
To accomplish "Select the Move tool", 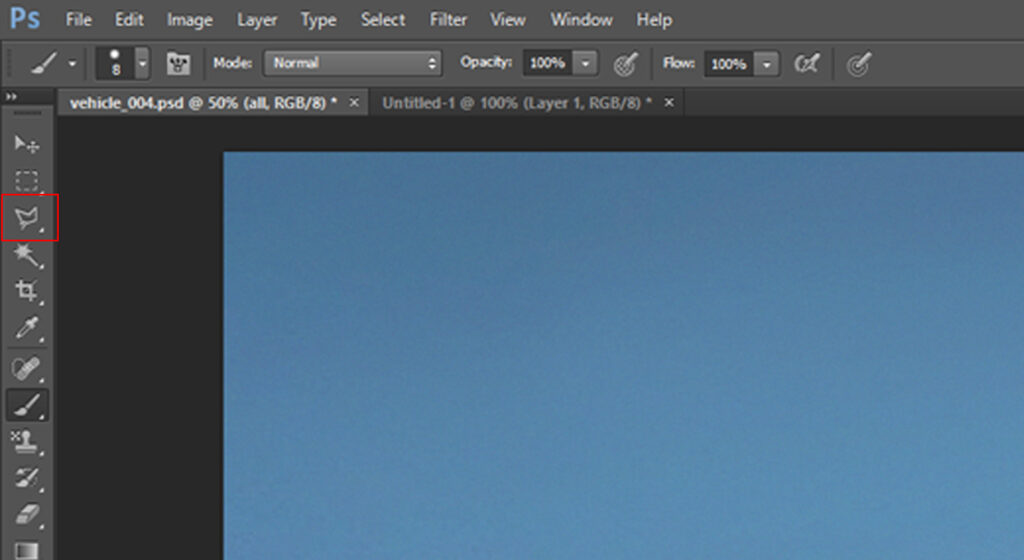I will point(27,144).
